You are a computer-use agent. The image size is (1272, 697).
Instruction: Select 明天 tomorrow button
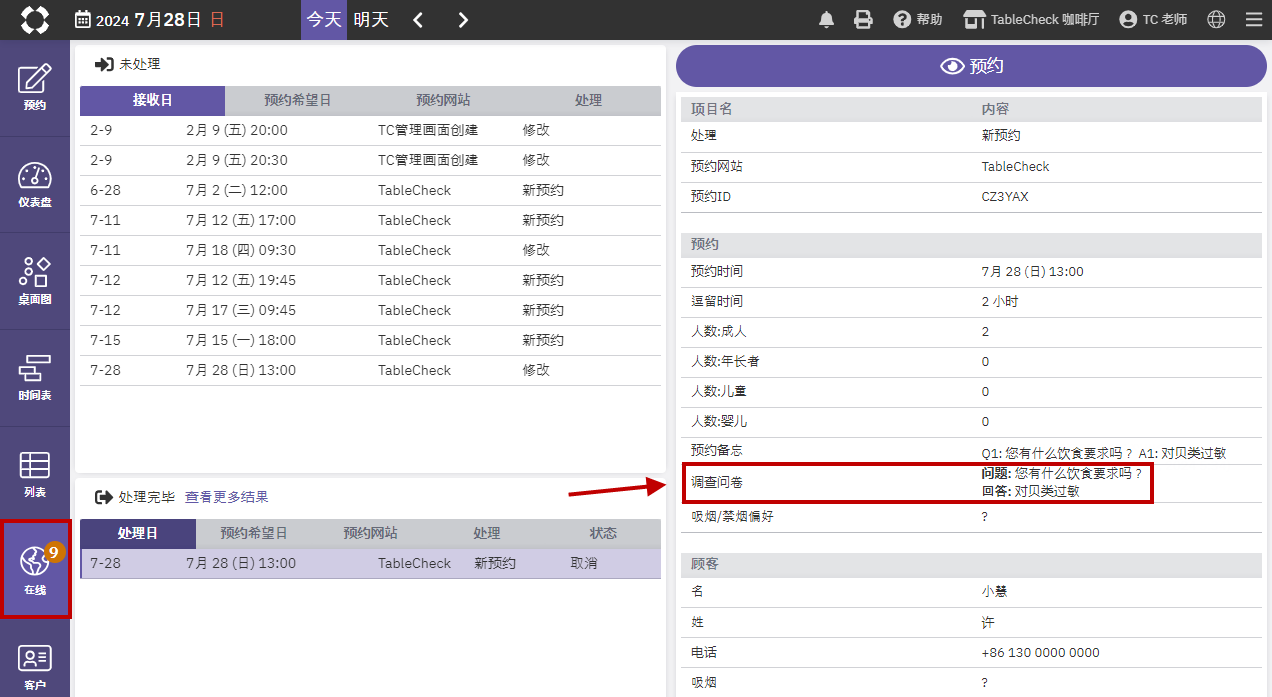(x=371, y=20)
